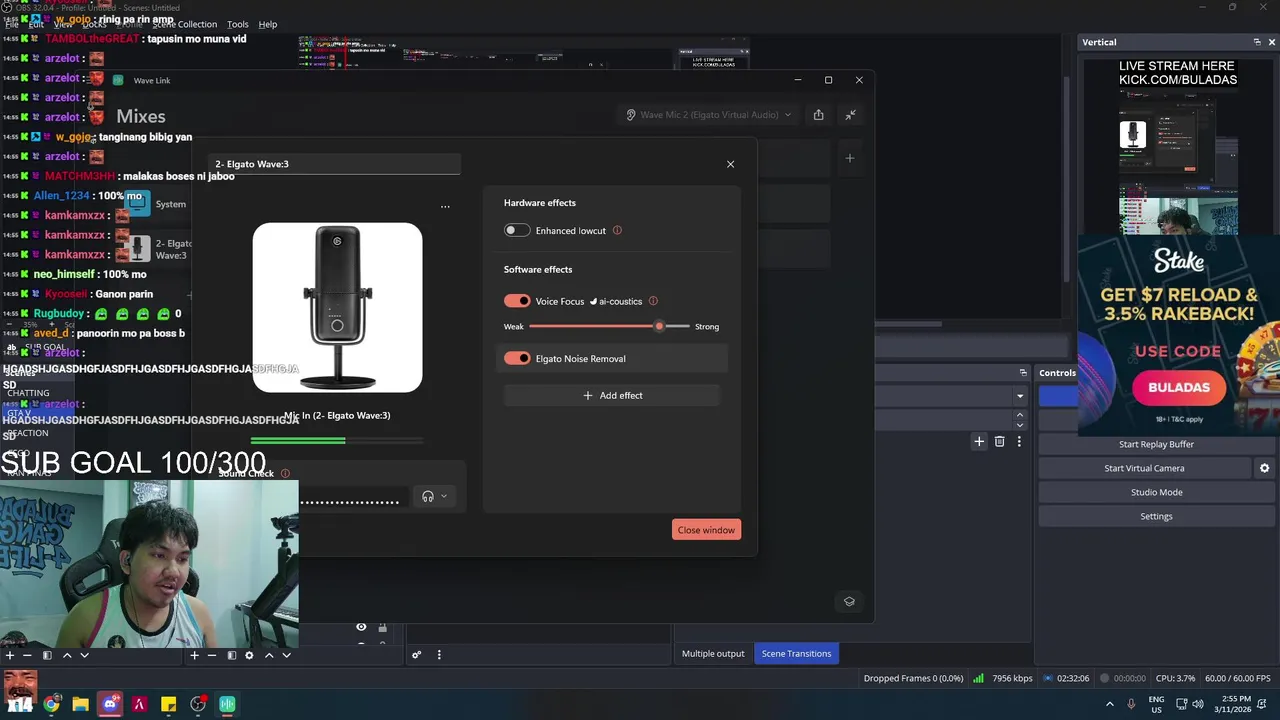Open OBS Settings button
The image size is (1280, 720).
pos(1156,516)
